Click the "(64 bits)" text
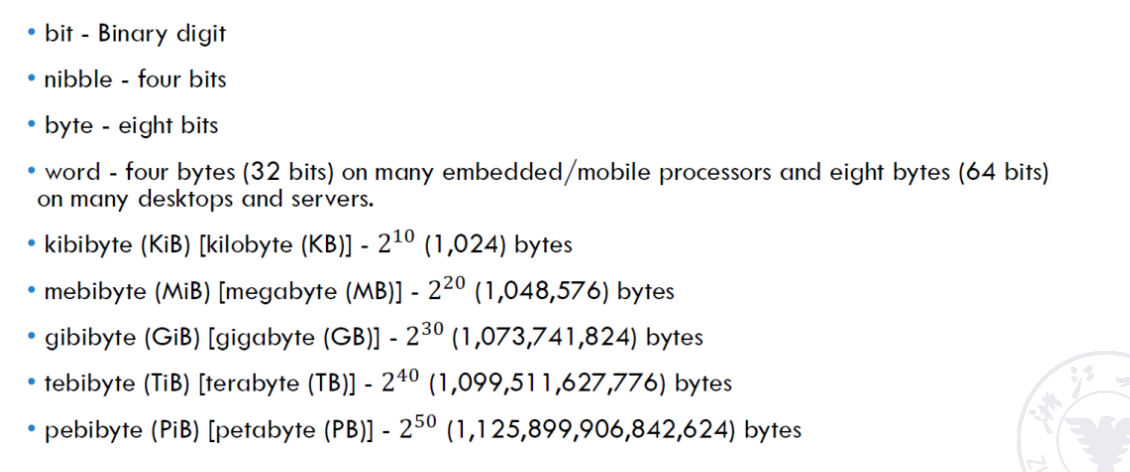 pos(1003,172)
